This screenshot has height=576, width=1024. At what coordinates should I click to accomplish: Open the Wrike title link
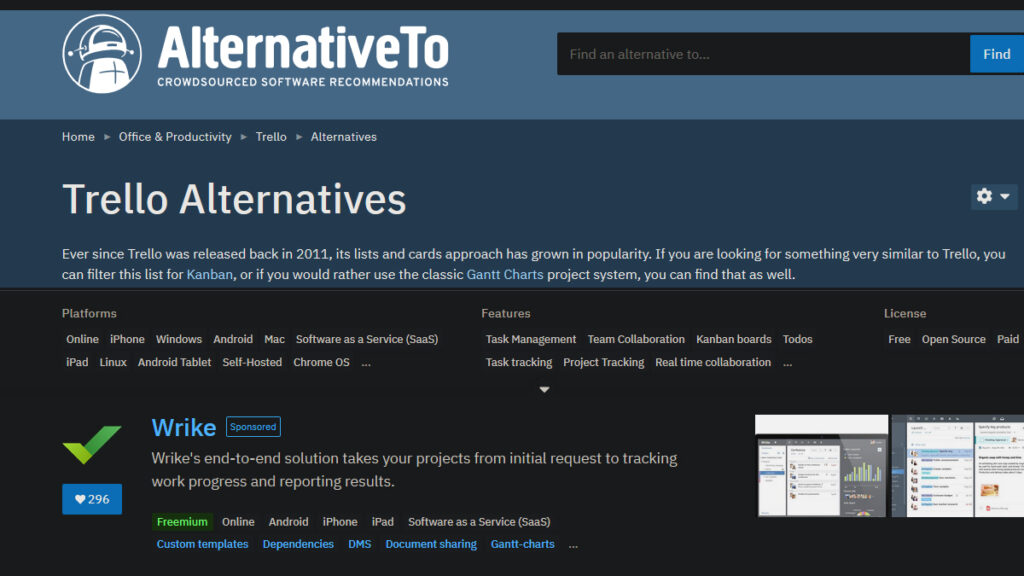(x=184, y=427)
